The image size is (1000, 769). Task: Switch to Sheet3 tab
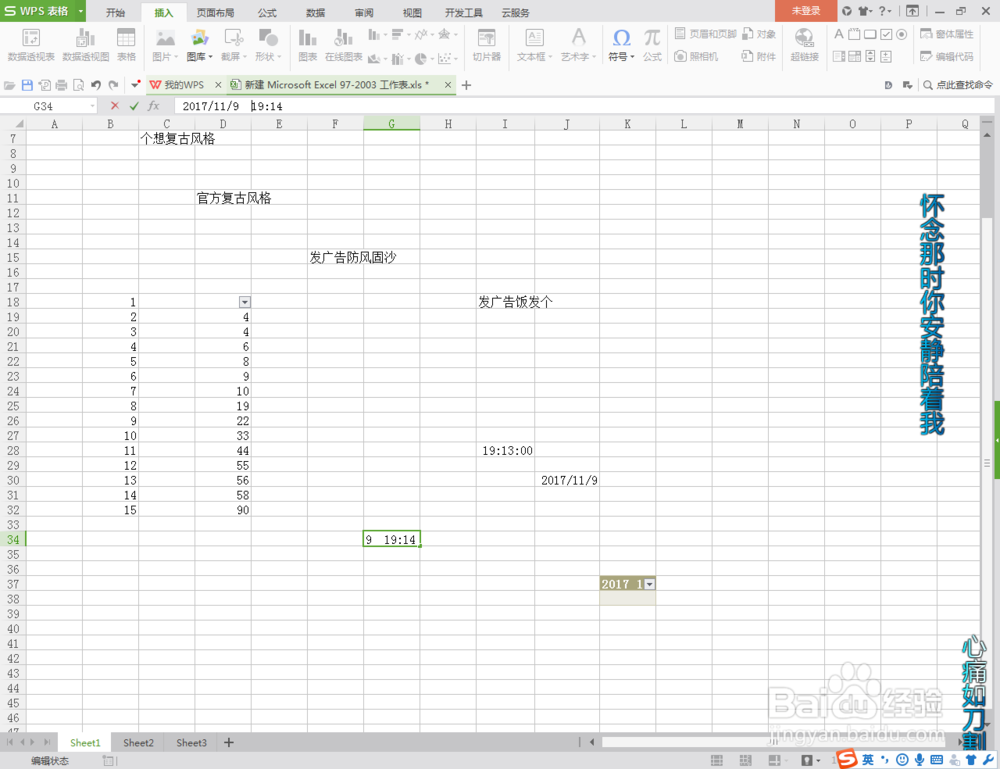(x=191, y=743)
